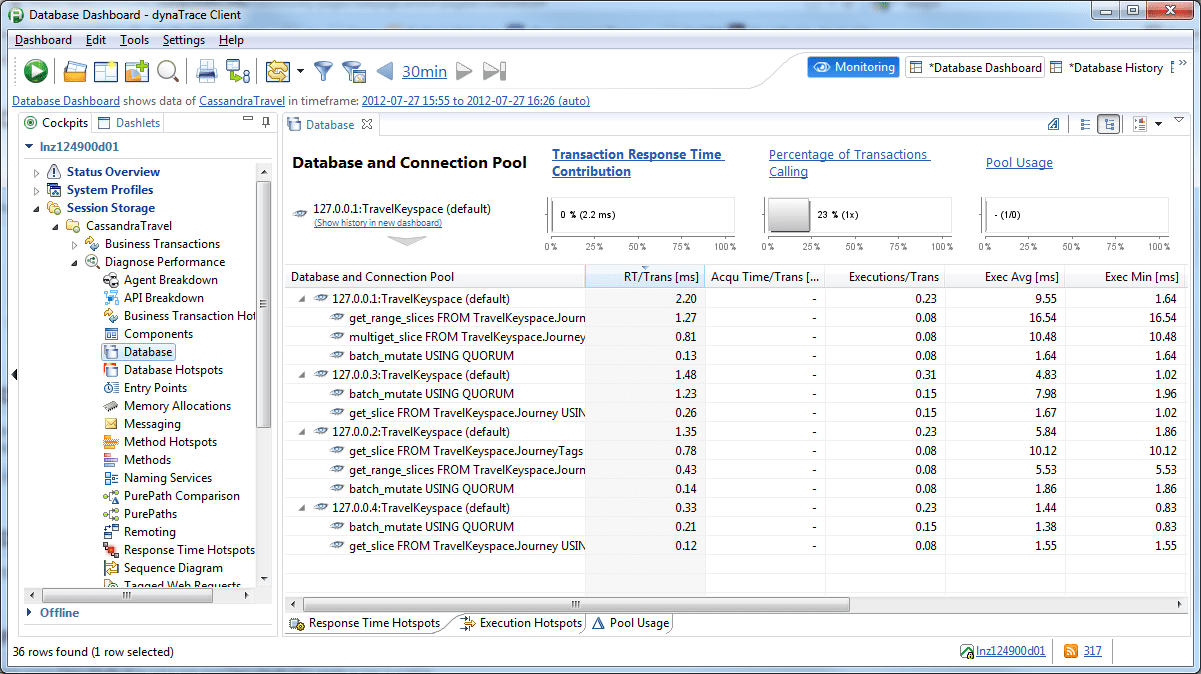The width and height of the screenshot is (1201, 674).
Task: Toggle the tree view mode button
Action: coord(1108,124)
